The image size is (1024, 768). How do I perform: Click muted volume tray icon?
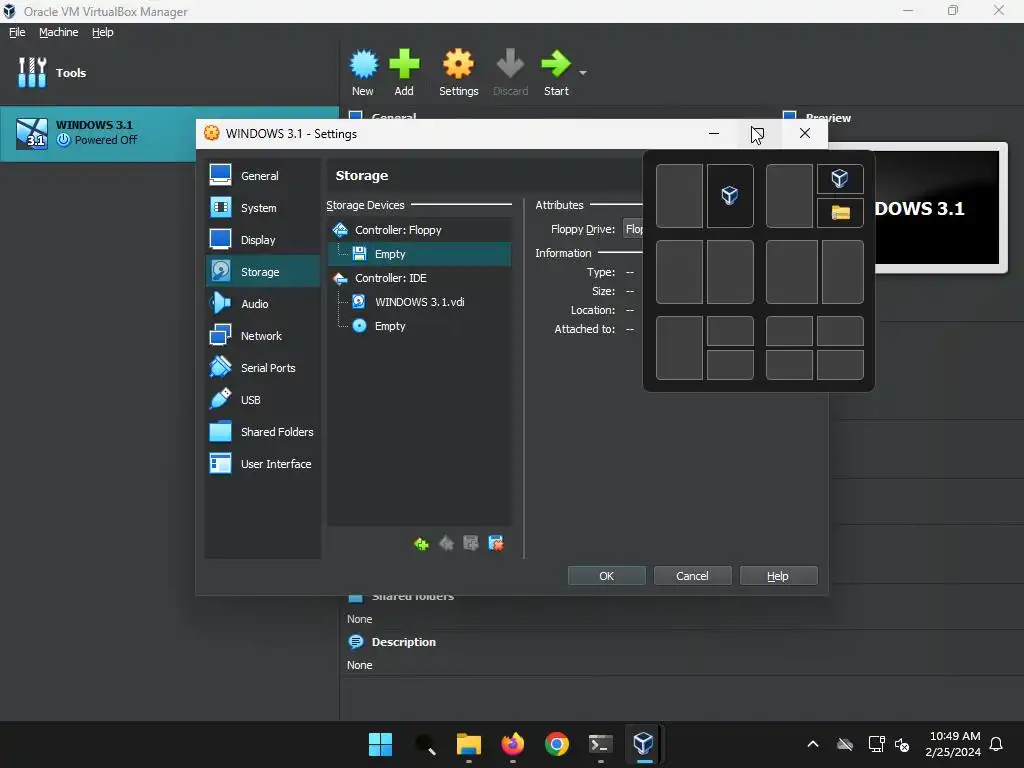tap(902, 744)
